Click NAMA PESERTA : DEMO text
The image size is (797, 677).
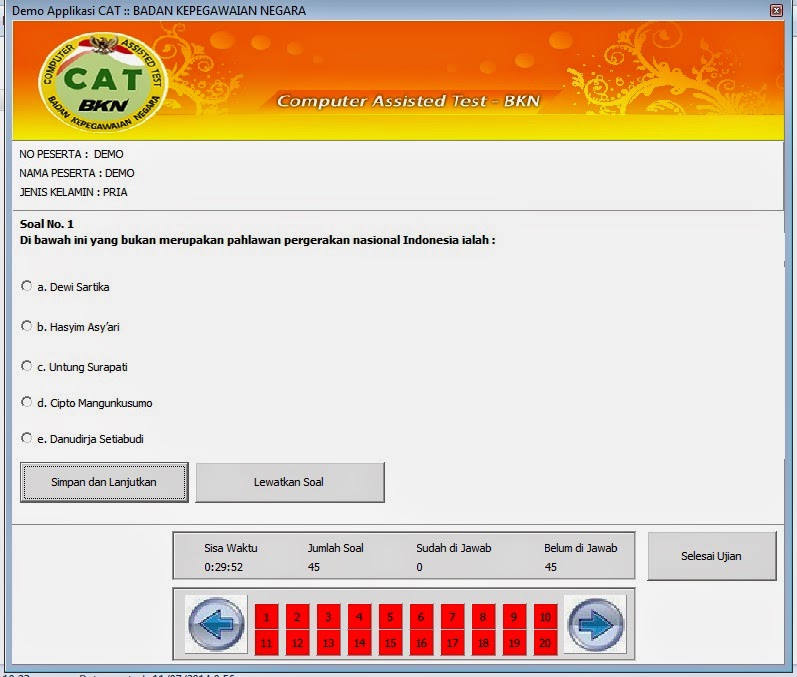[x=77, y=173]
